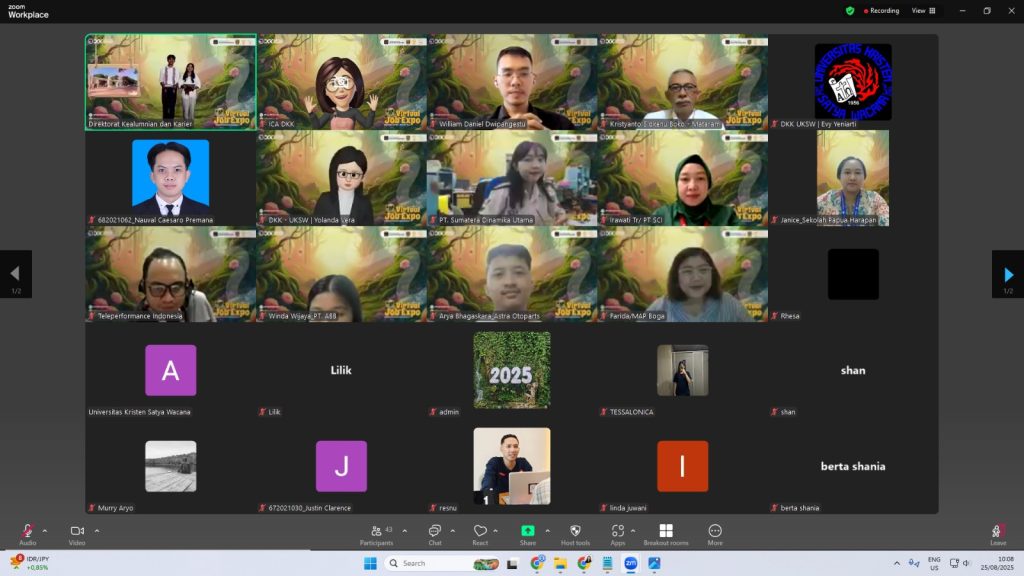Click the React heart icon
The height and width of the screenshot is (576, 1024).
click(480, 531)
